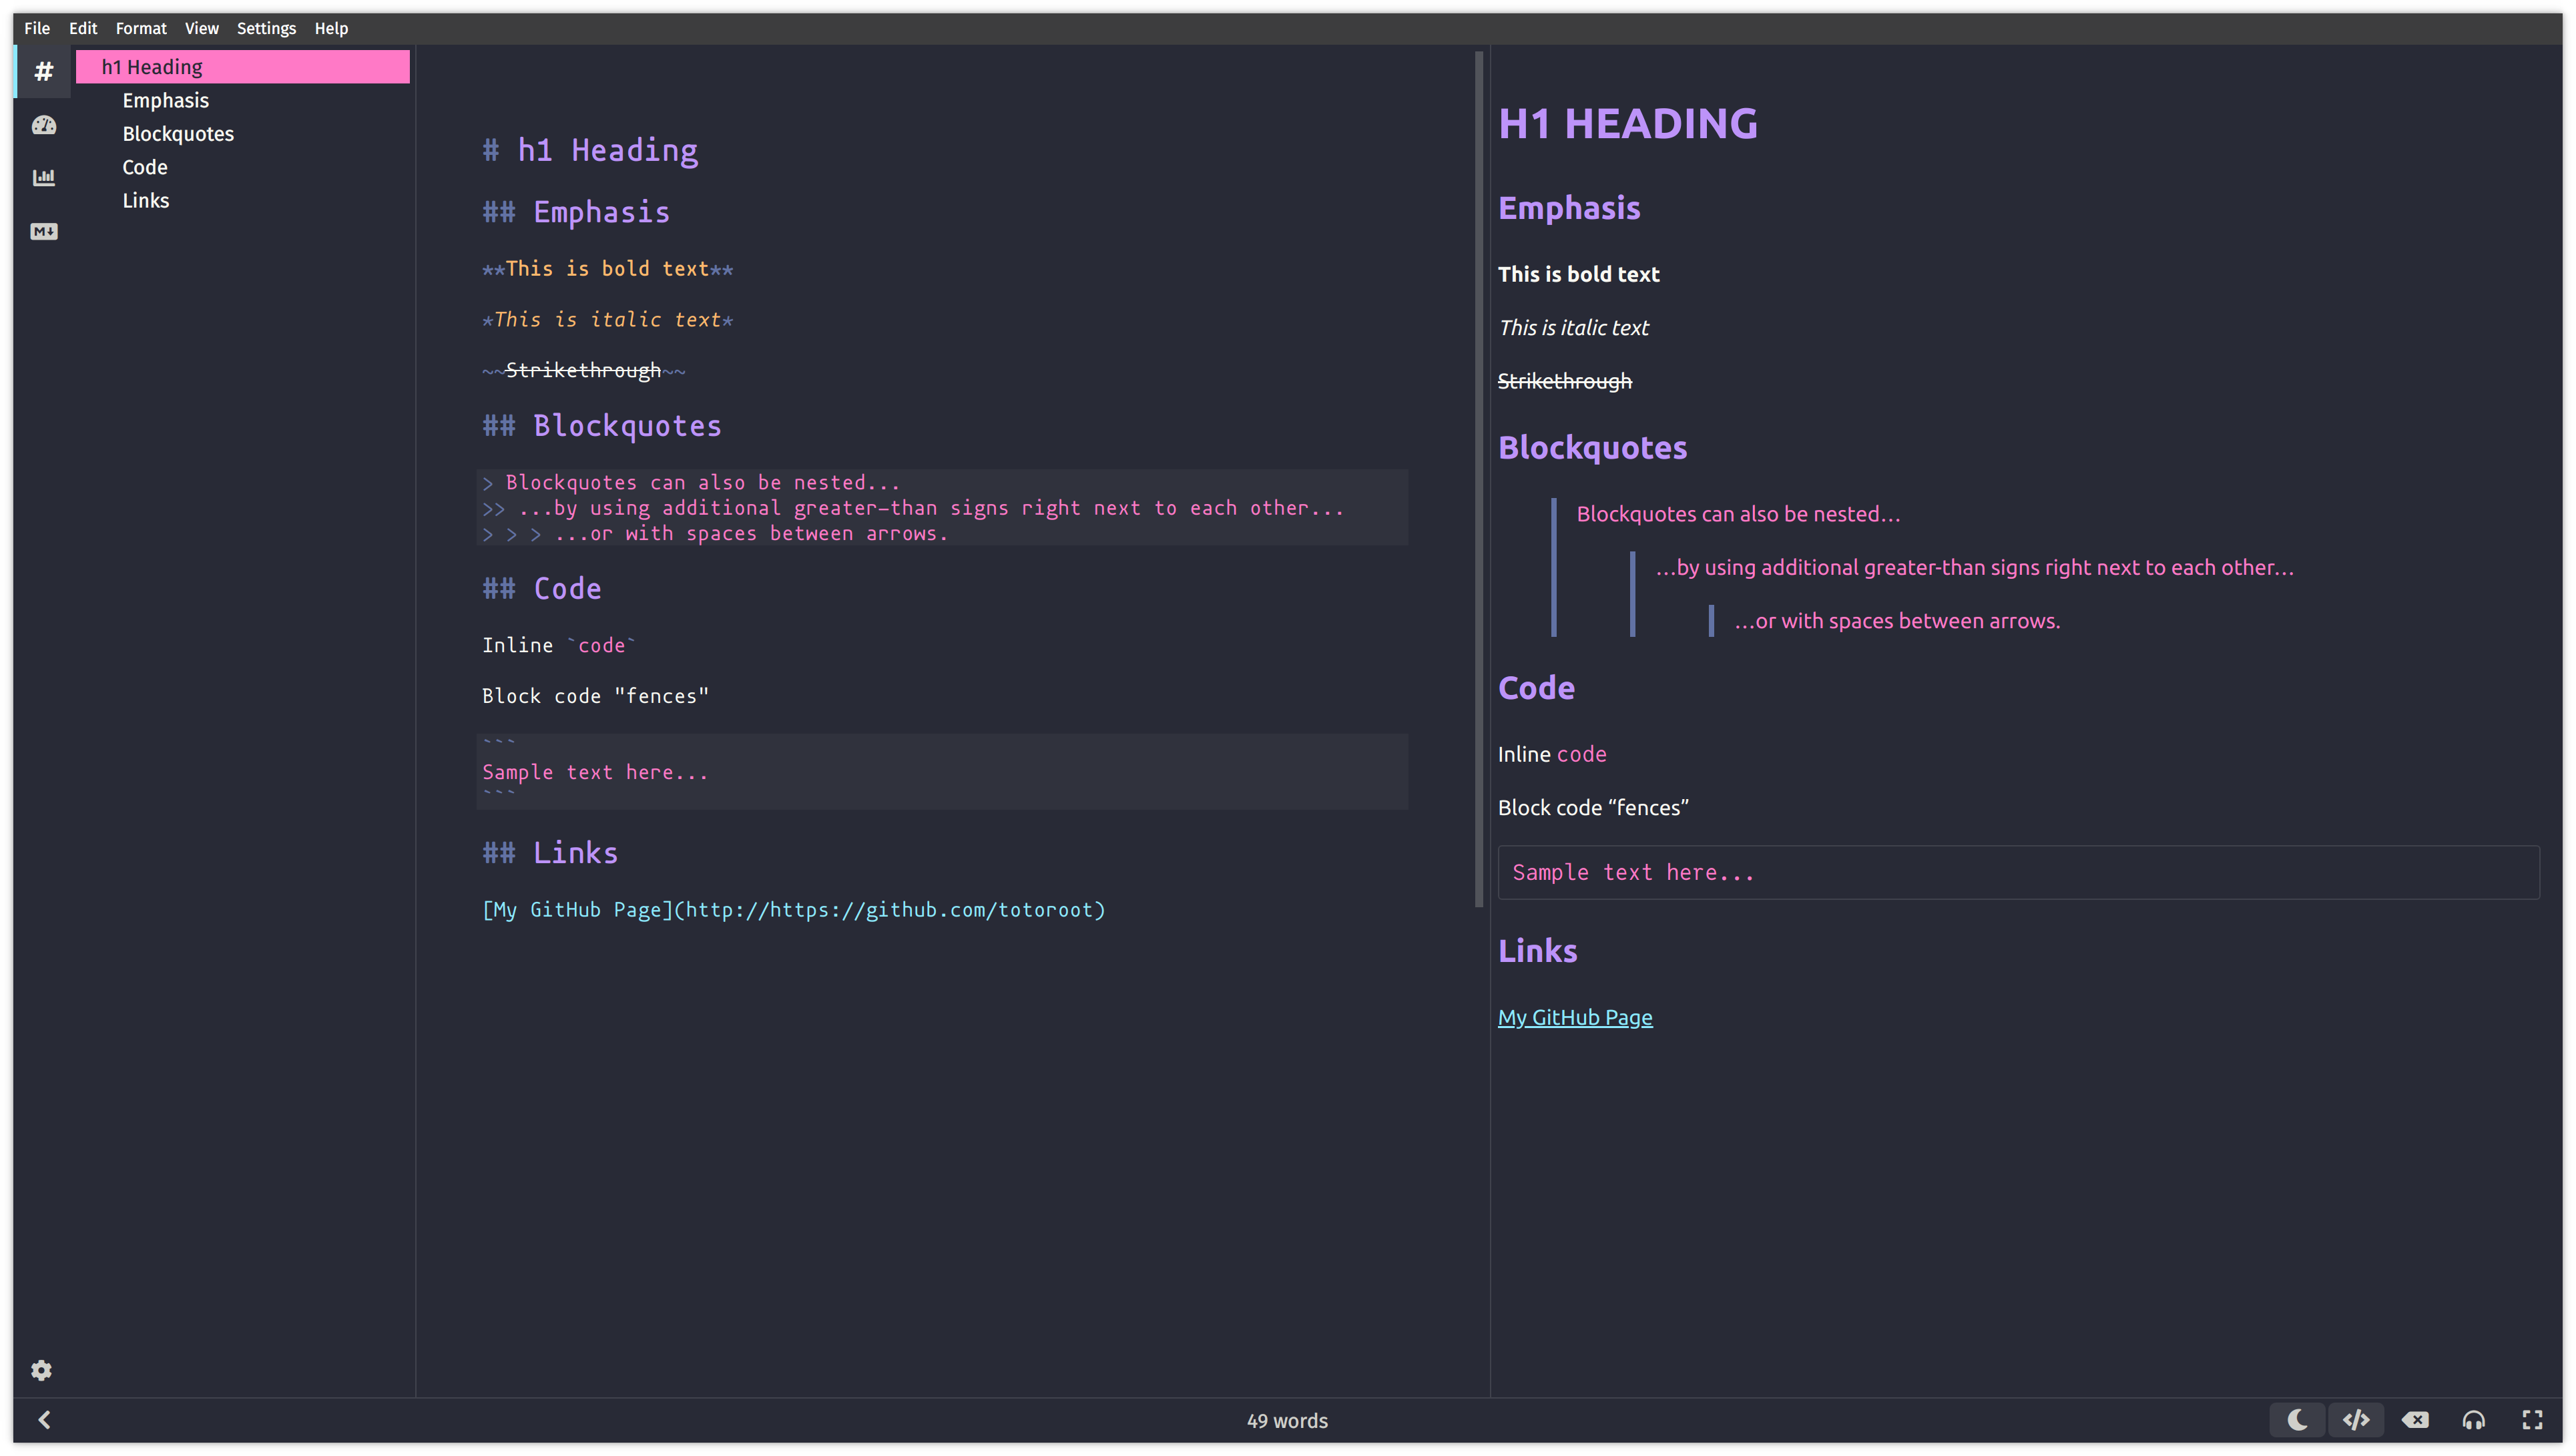The width and height of the screenshot is (2576, 1456).
Task: Click the My GitHub Page link in the preview
Action: click(1575, 1017)
